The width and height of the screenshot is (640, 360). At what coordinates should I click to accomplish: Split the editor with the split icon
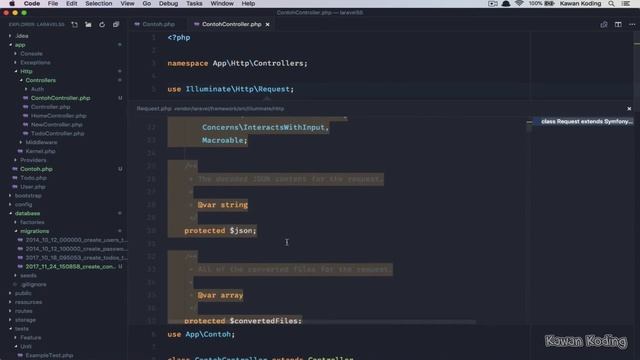618,24
